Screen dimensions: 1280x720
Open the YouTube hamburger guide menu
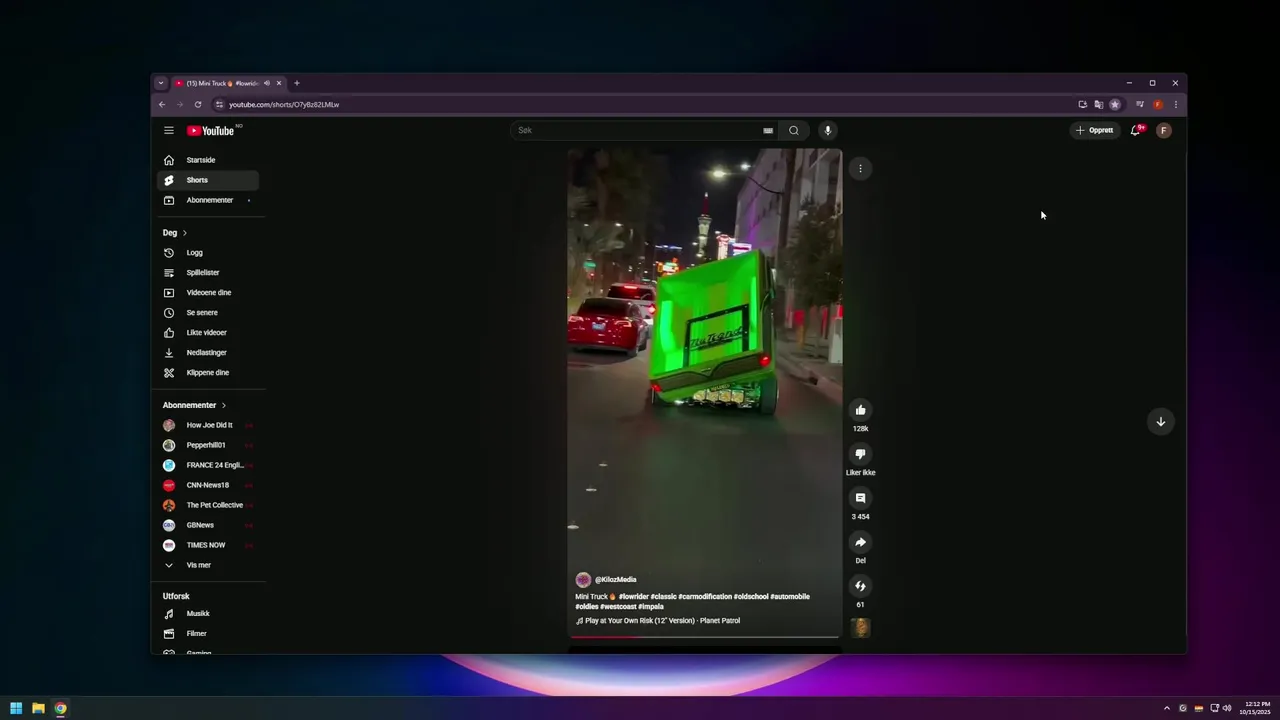tap(169, 130)
